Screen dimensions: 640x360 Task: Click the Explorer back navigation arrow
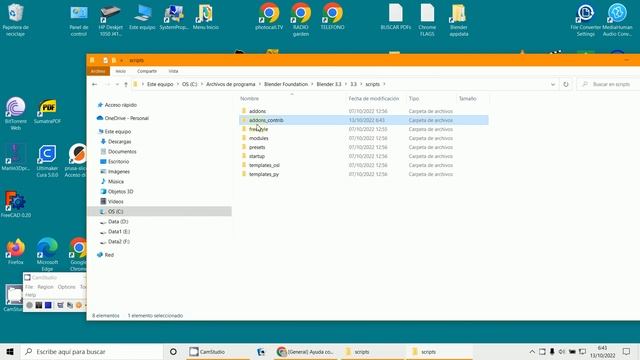click(94, 84)
